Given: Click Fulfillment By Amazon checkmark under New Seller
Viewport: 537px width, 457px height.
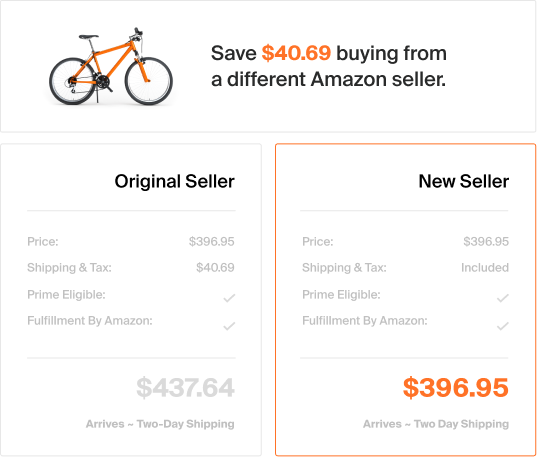Looking at the screenshot, I should 502,326.
